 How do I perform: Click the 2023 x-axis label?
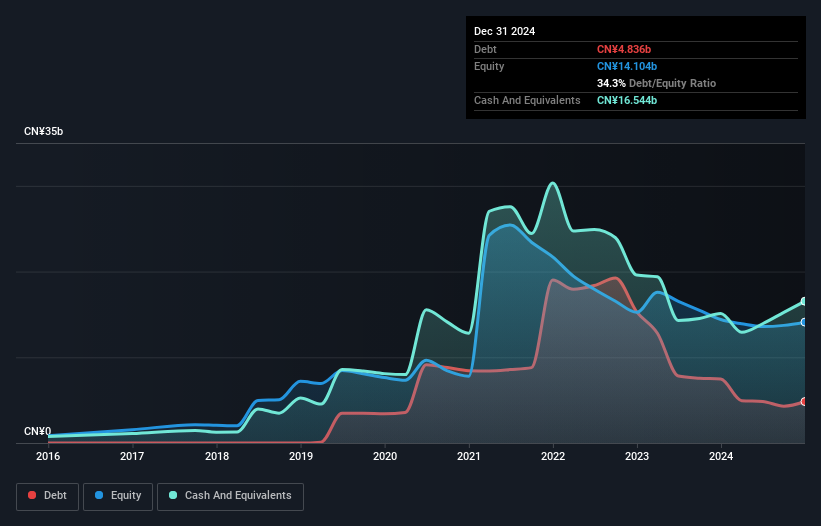tap(637, 456)
